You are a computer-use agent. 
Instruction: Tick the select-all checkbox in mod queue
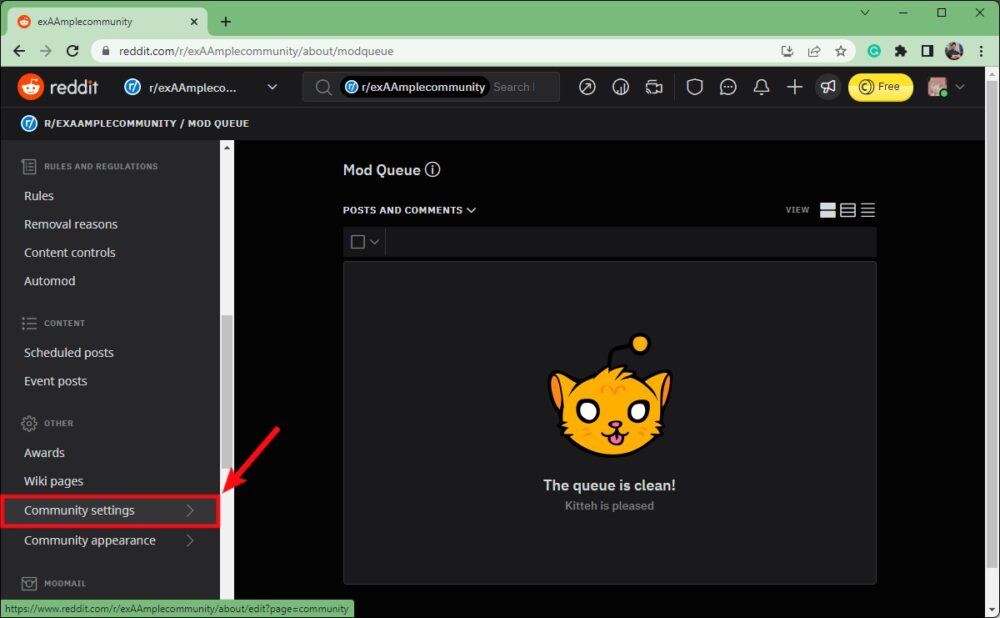(x=358, y=242)
